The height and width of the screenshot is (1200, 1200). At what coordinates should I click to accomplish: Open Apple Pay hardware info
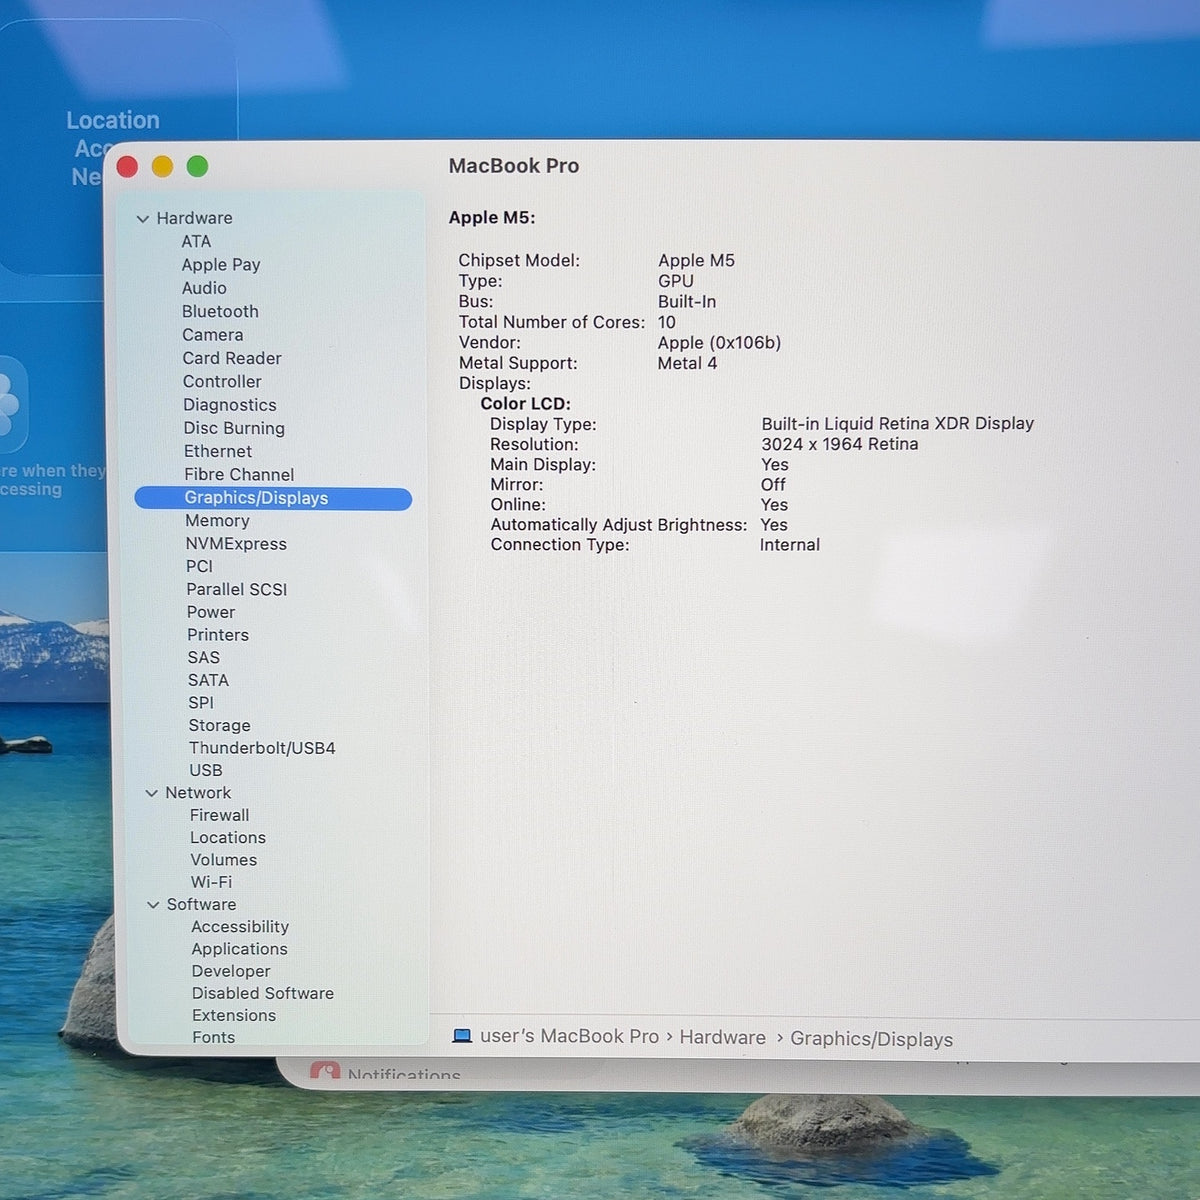221,265
